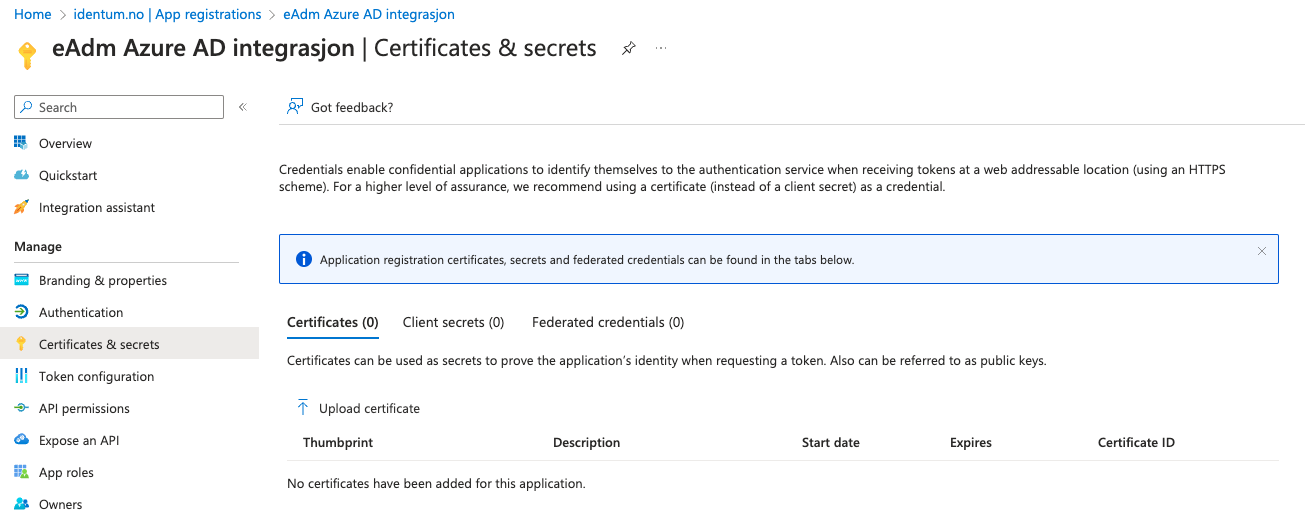Collapse the sidebar with double chevron

click(242, 107)
